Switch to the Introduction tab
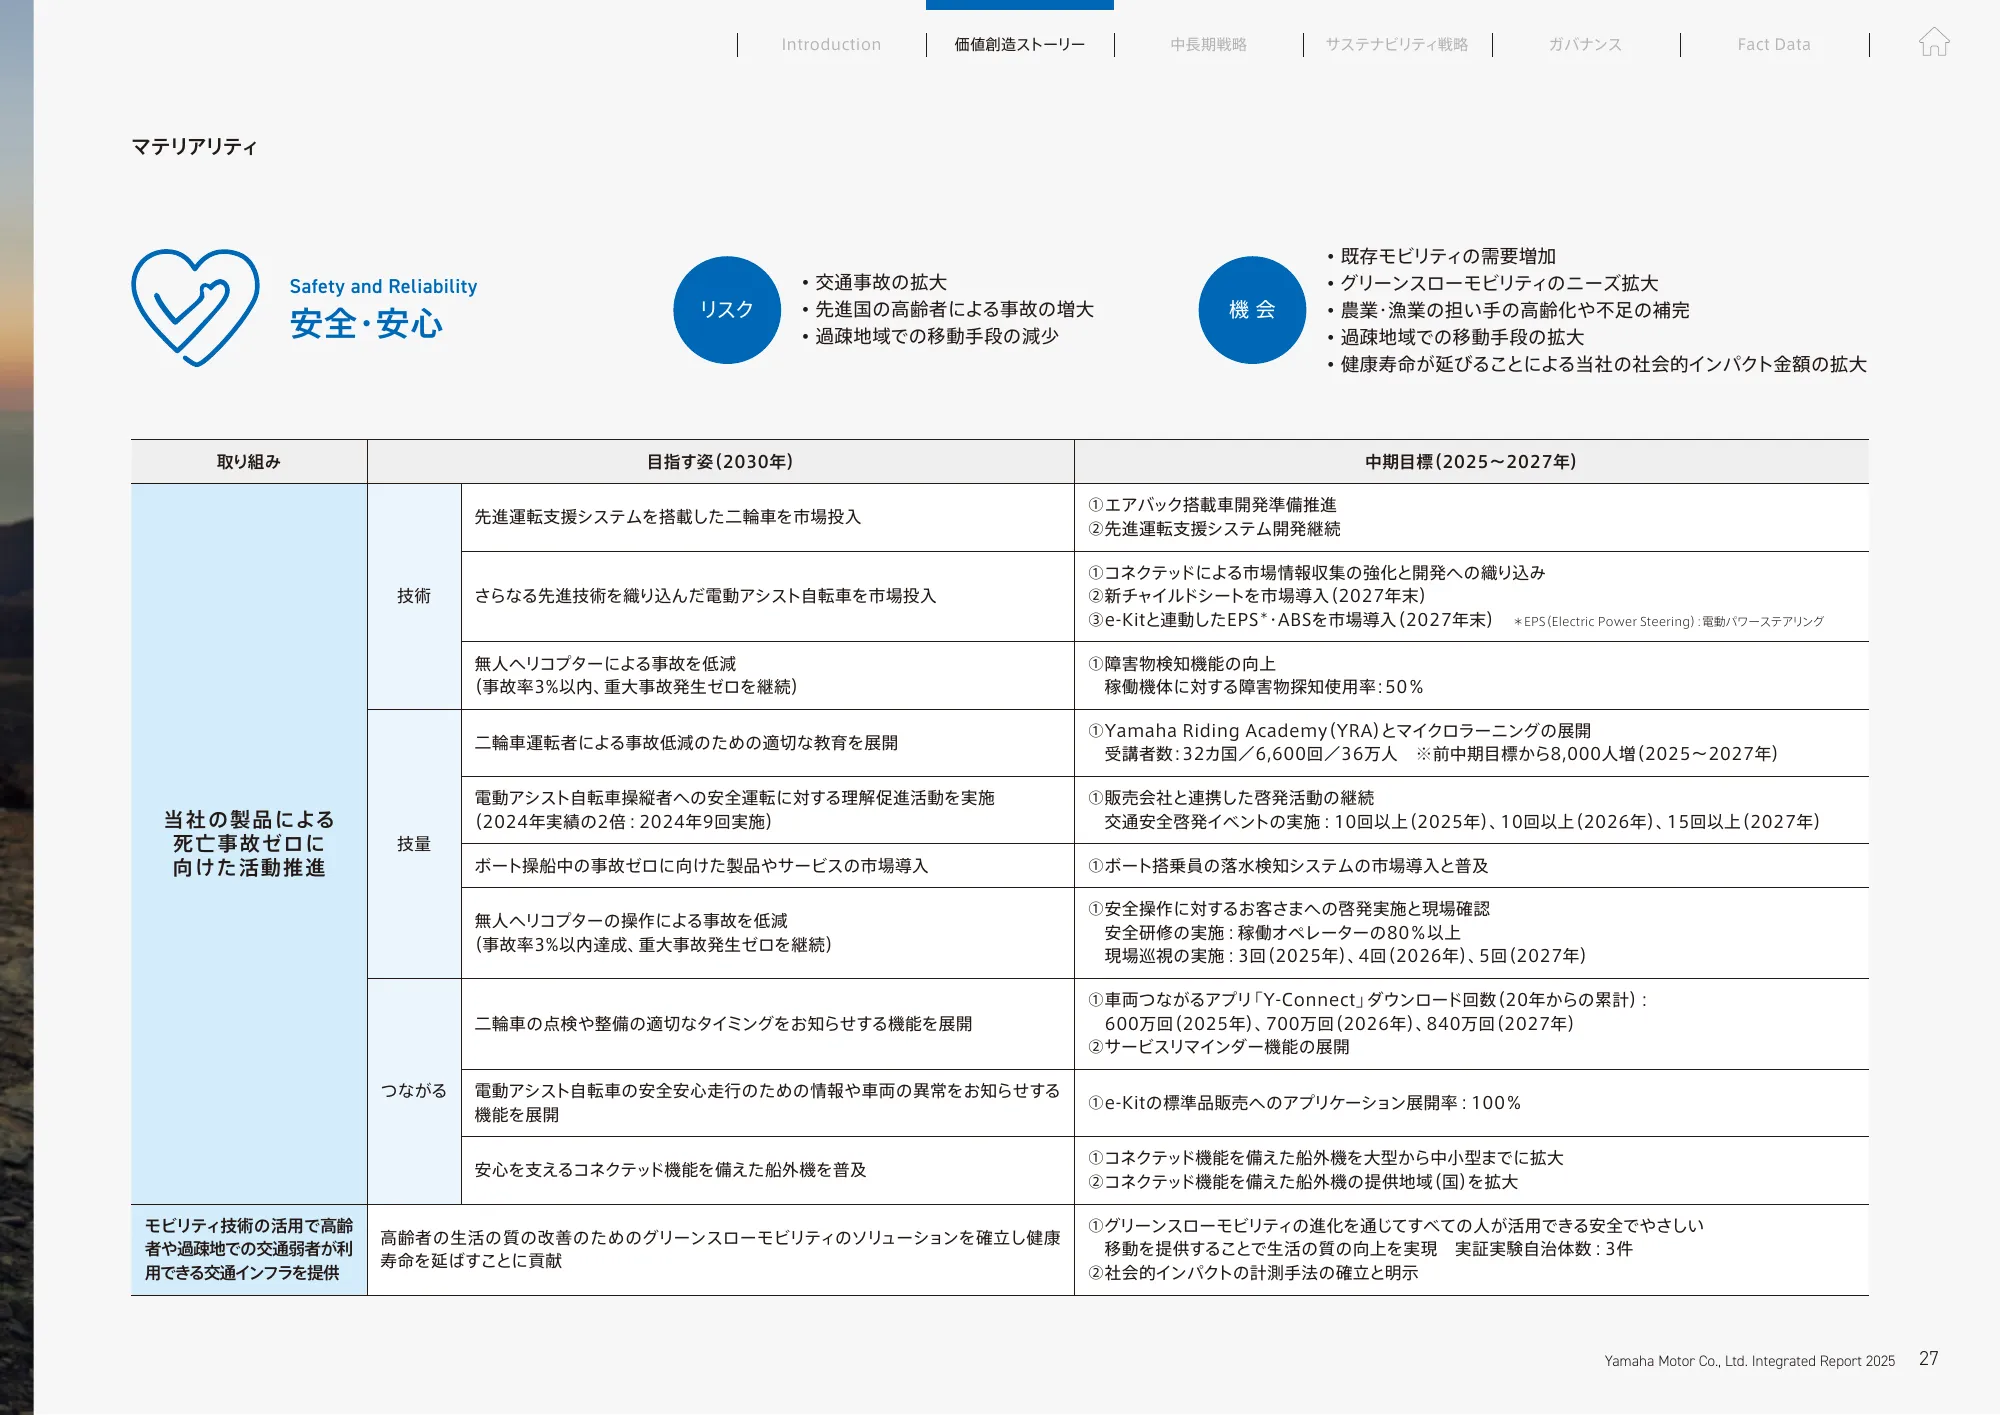The width and height of the screenshot is (2000, 1415). (831, 44)
